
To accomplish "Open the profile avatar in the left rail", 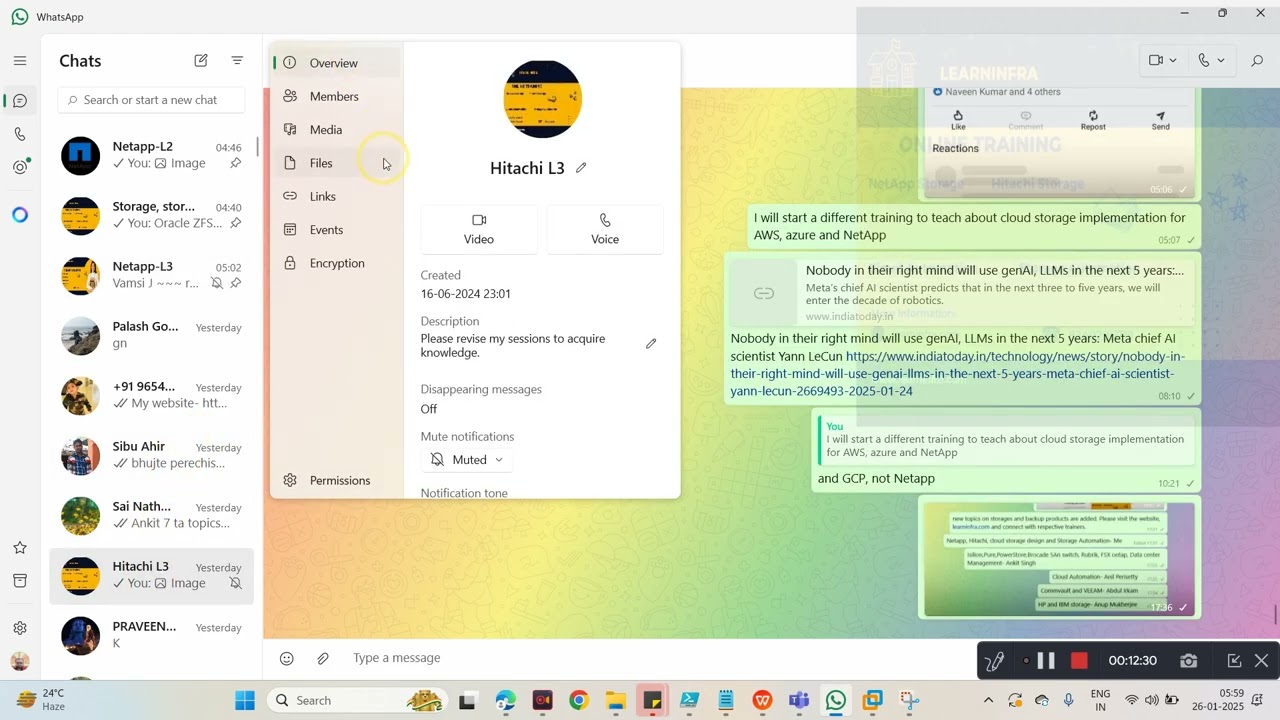I will tap(20, 661).
